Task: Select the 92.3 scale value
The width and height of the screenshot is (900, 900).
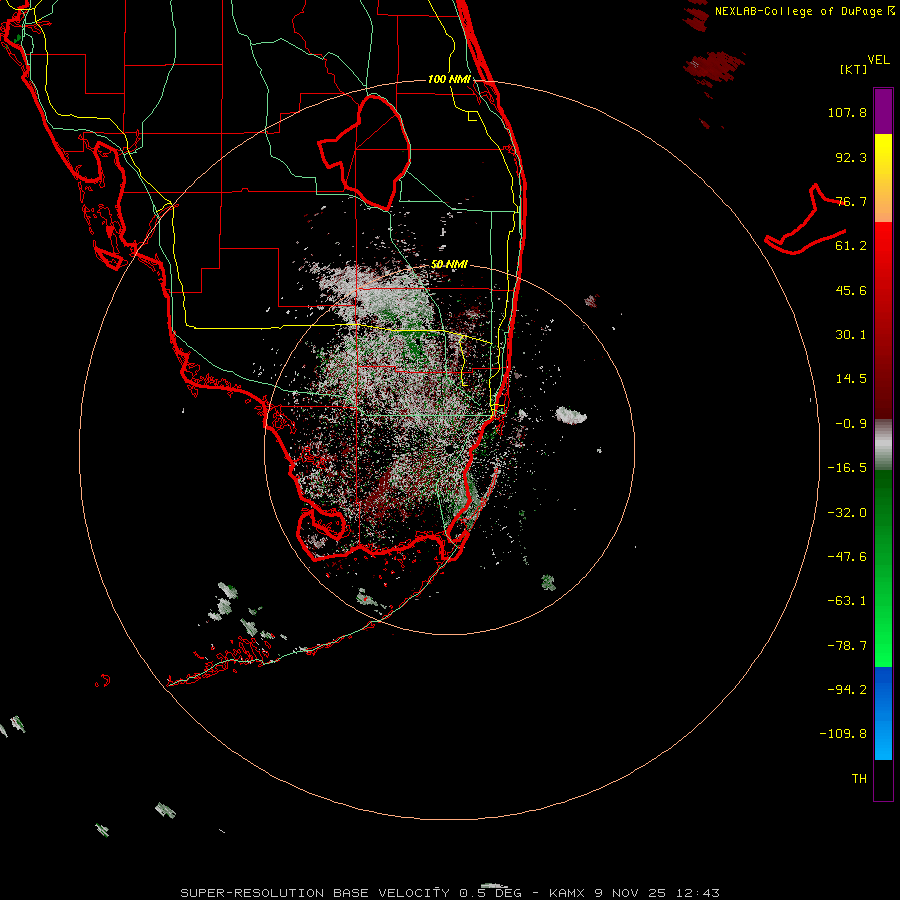Action: tap(851, 157)
